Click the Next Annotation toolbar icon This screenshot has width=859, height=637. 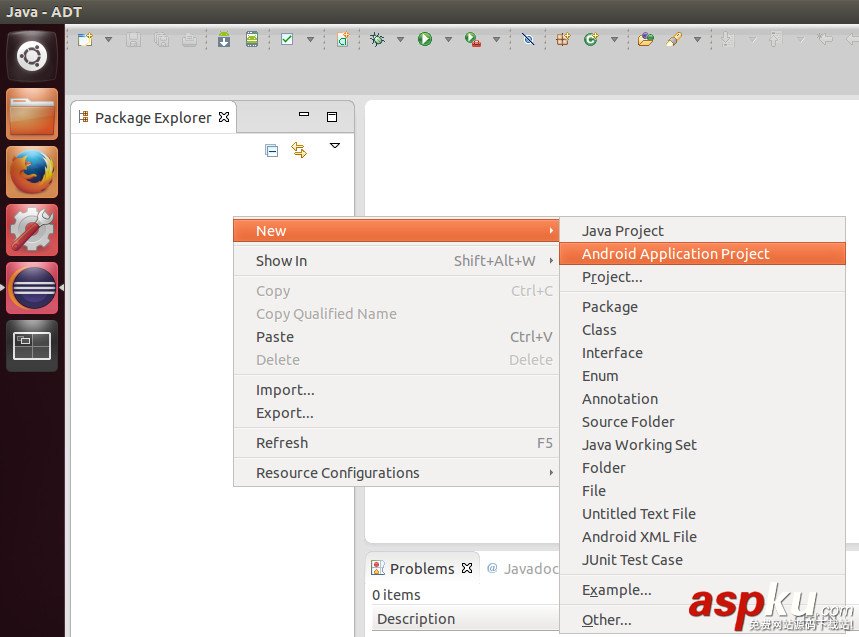[728, 39]
